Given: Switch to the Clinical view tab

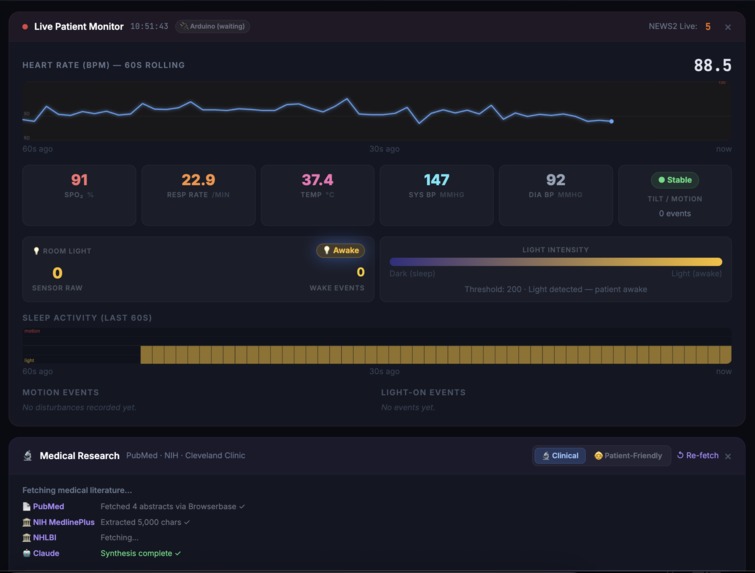Looking at the screenshot, I should point(560,456).
